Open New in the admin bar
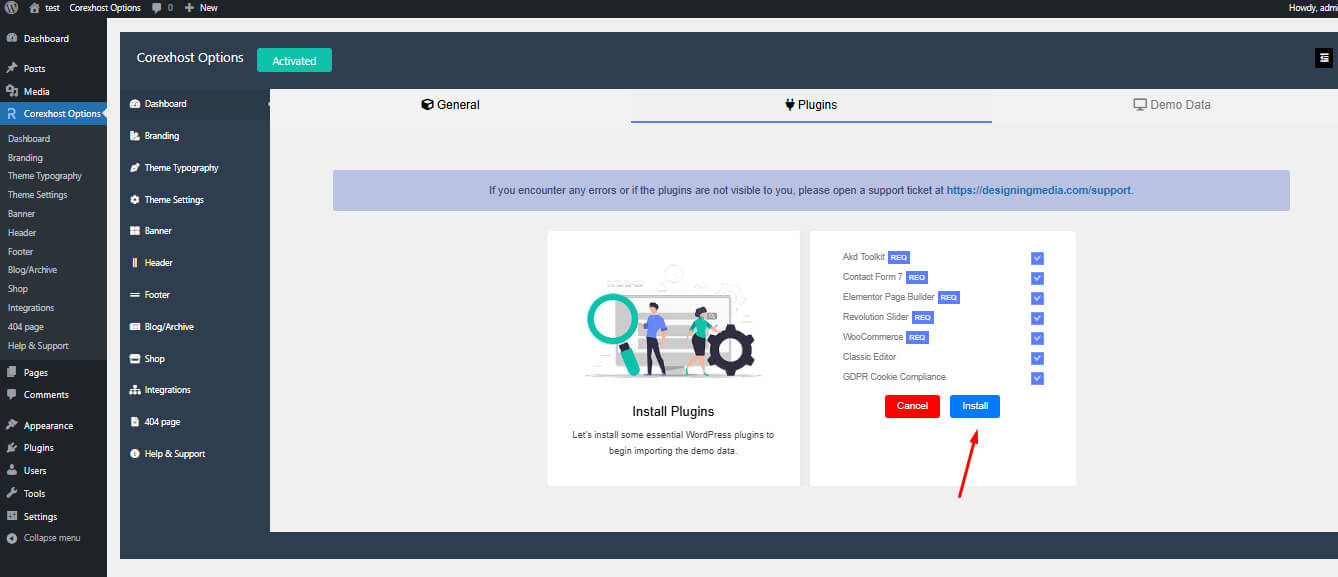Viewport: 1338px width, 577px height. tap(201, 7)
